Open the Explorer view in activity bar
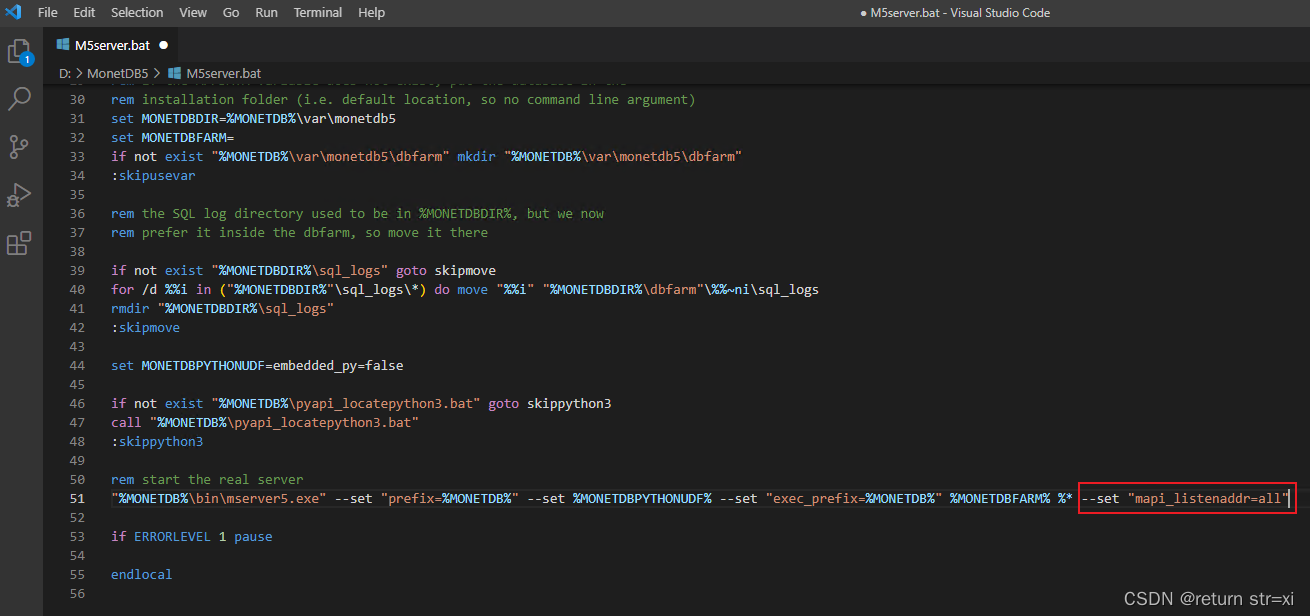 click(x=20, y=51)
